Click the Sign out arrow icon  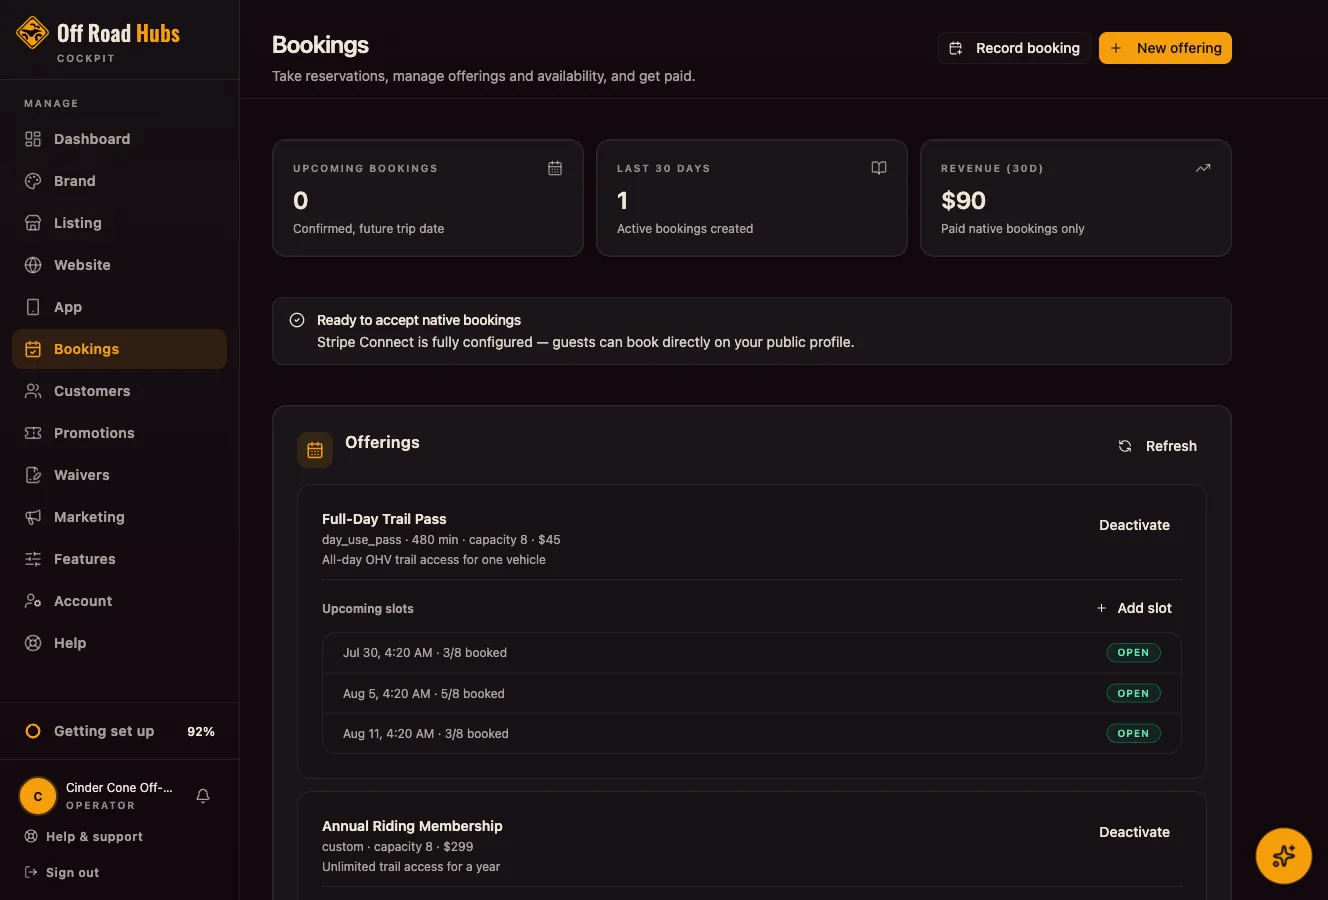click(x=31, y=872)
